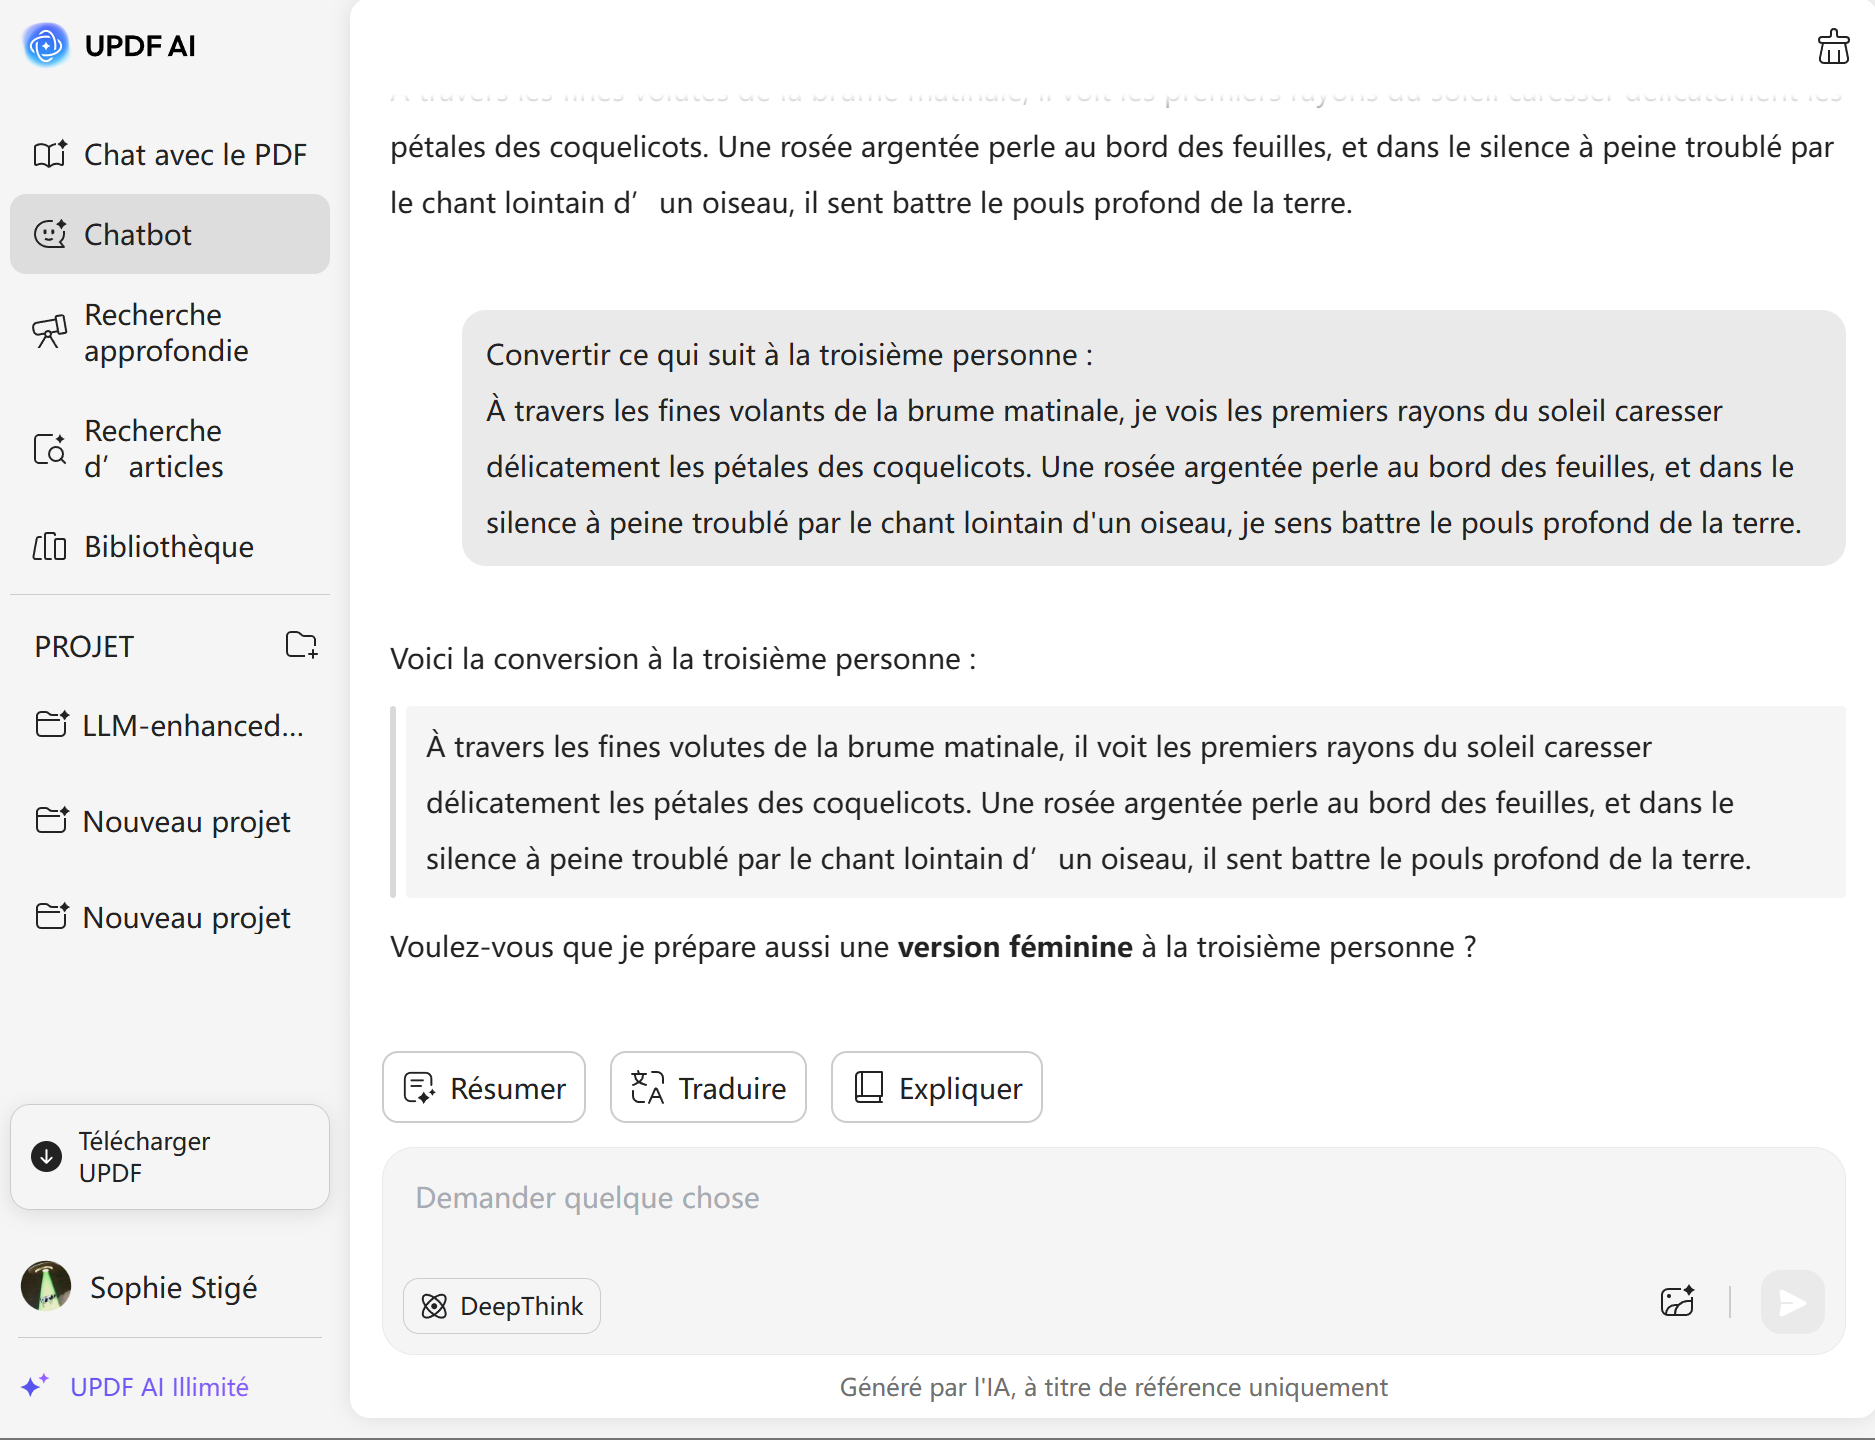Clear the chat with the broom icon
The height and width of the screenshot is (1440, 1875).
click(1832, 46)
